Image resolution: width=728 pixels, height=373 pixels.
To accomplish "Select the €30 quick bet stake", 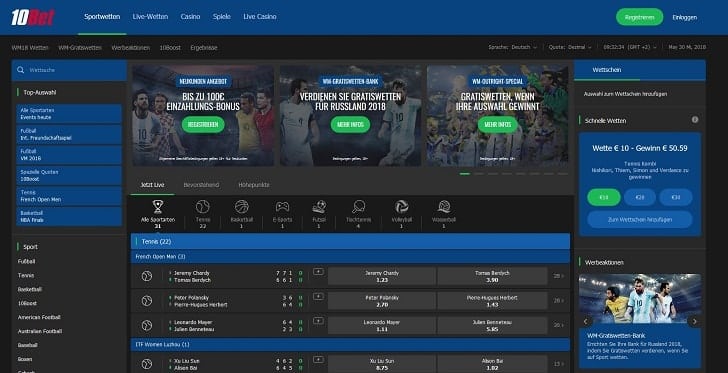I will 676,197.
